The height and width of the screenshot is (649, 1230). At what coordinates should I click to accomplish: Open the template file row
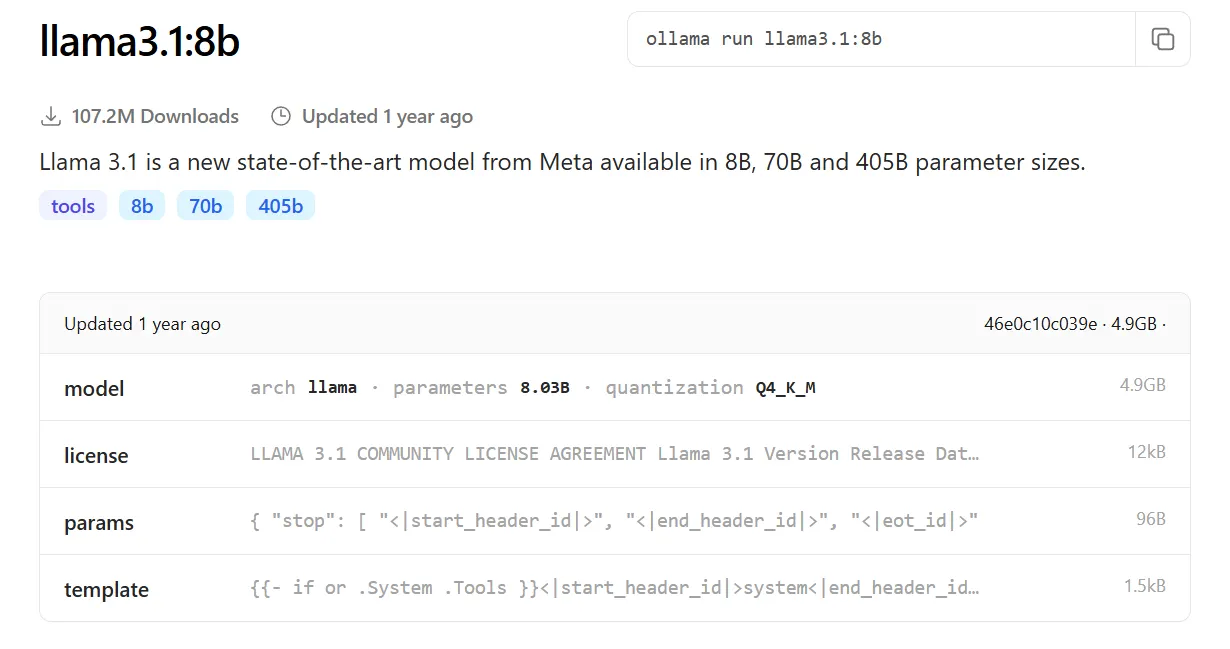106,589
